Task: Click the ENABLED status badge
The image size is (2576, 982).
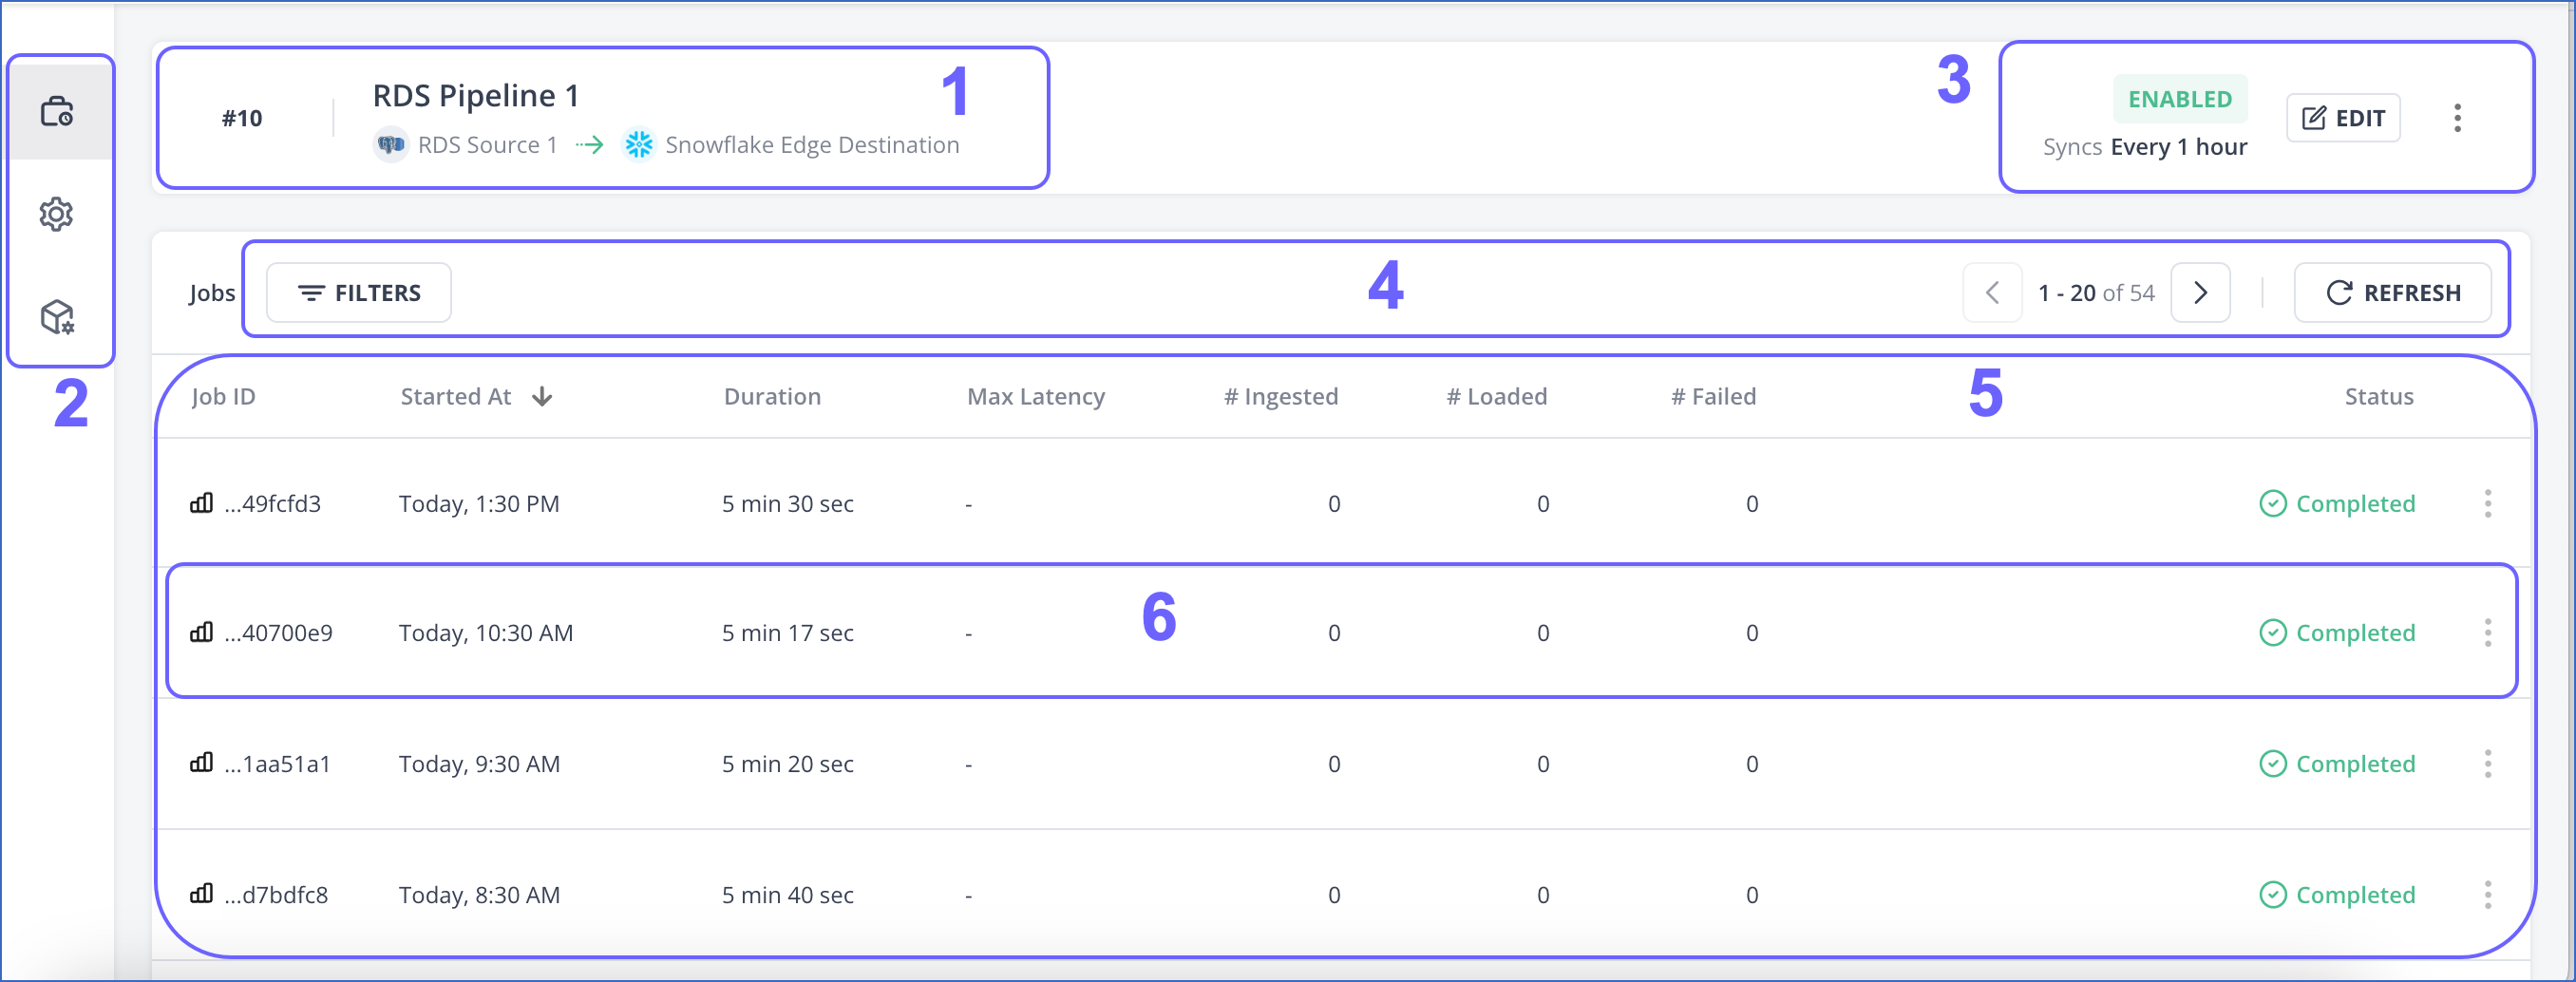Action: [2179, 99]
